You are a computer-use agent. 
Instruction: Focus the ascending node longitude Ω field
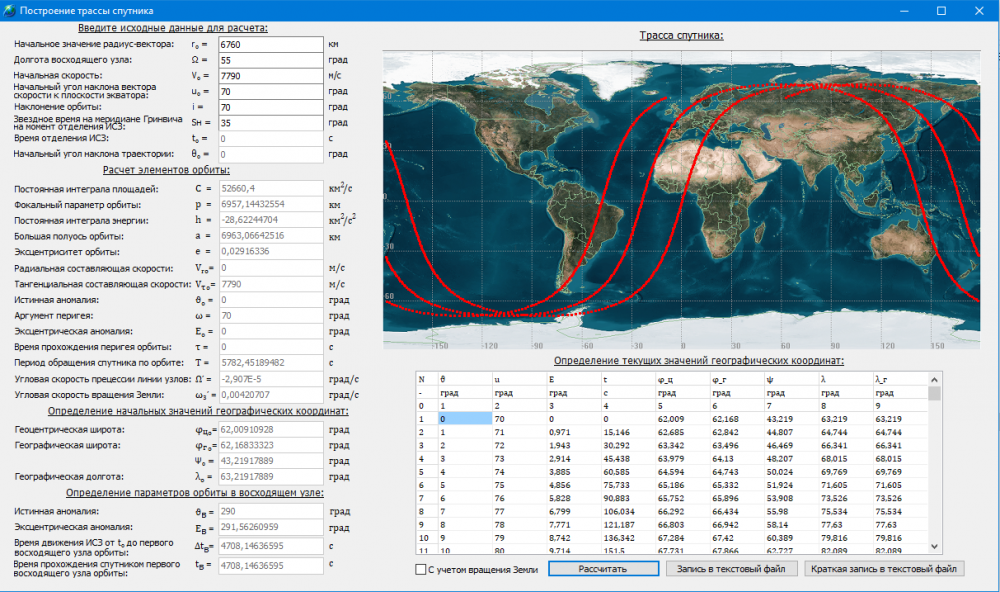[x=270, y=60]
